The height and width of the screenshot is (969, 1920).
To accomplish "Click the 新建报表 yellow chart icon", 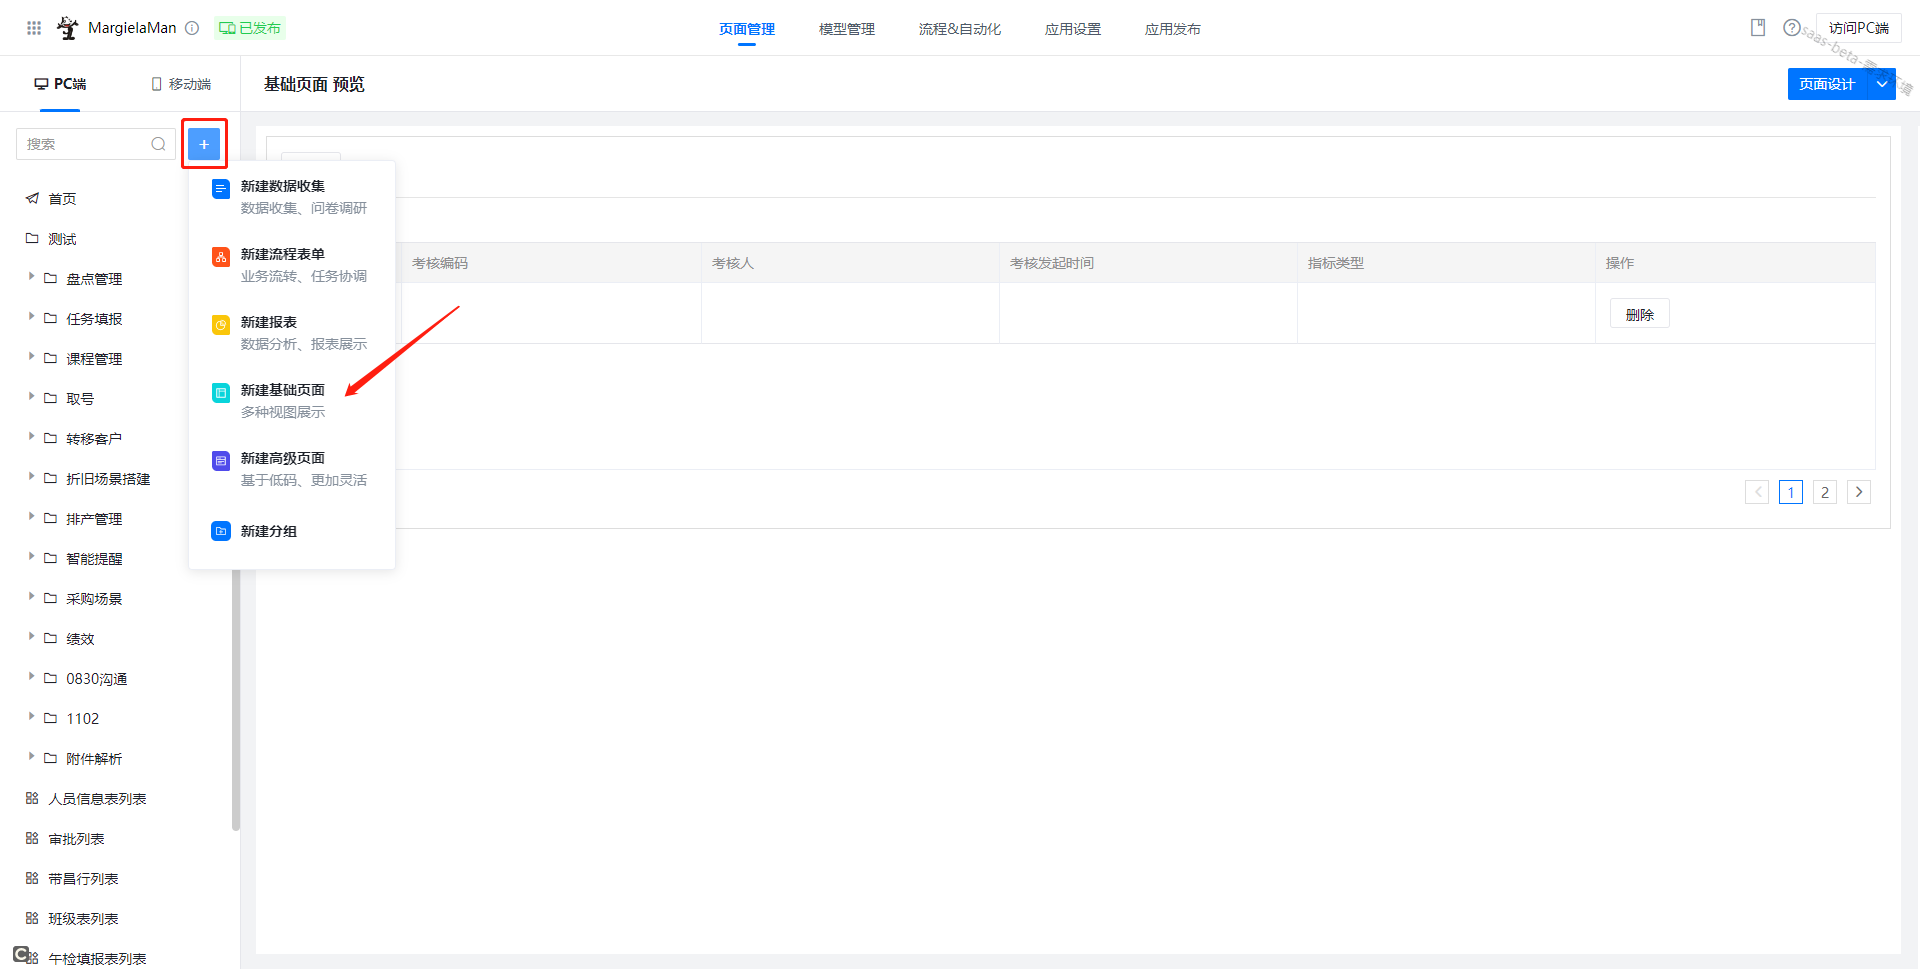I will 221,325.
